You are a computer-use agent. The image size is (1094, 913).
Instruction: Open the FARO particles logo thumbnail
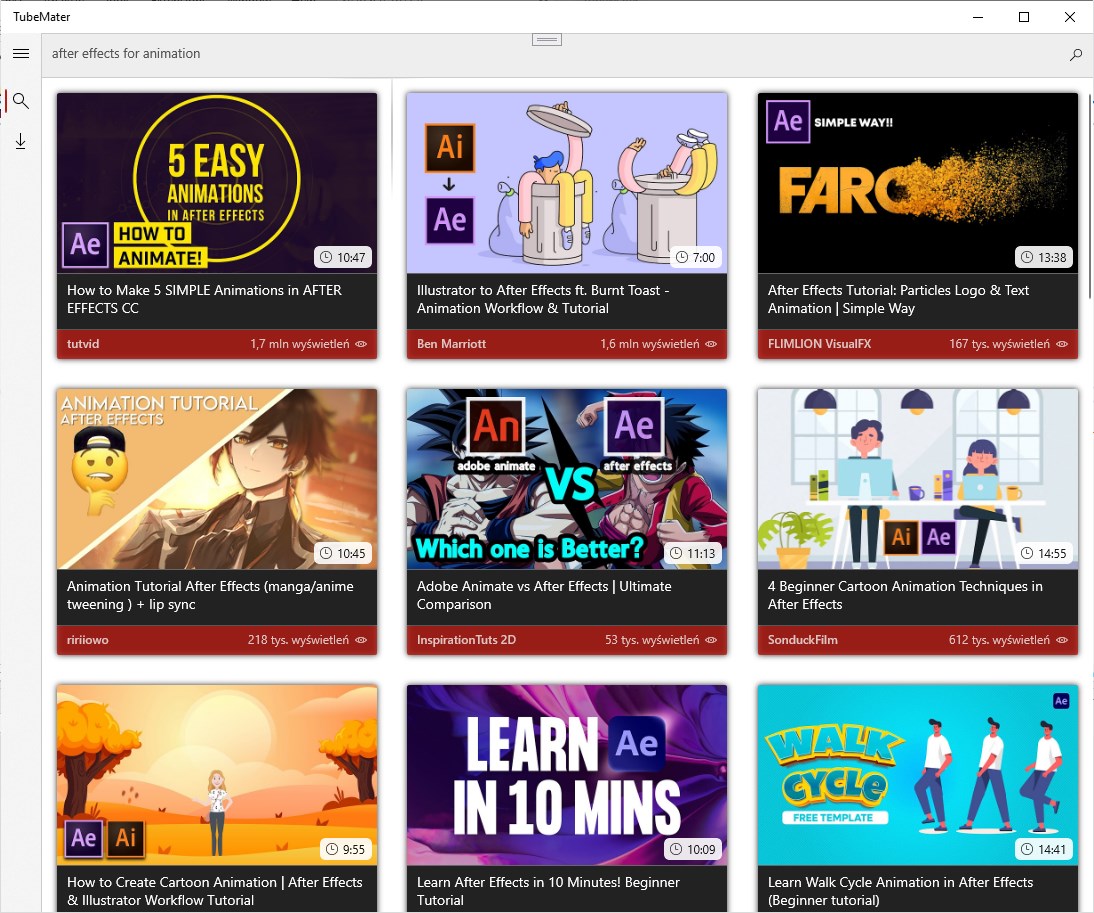(917, 183)
